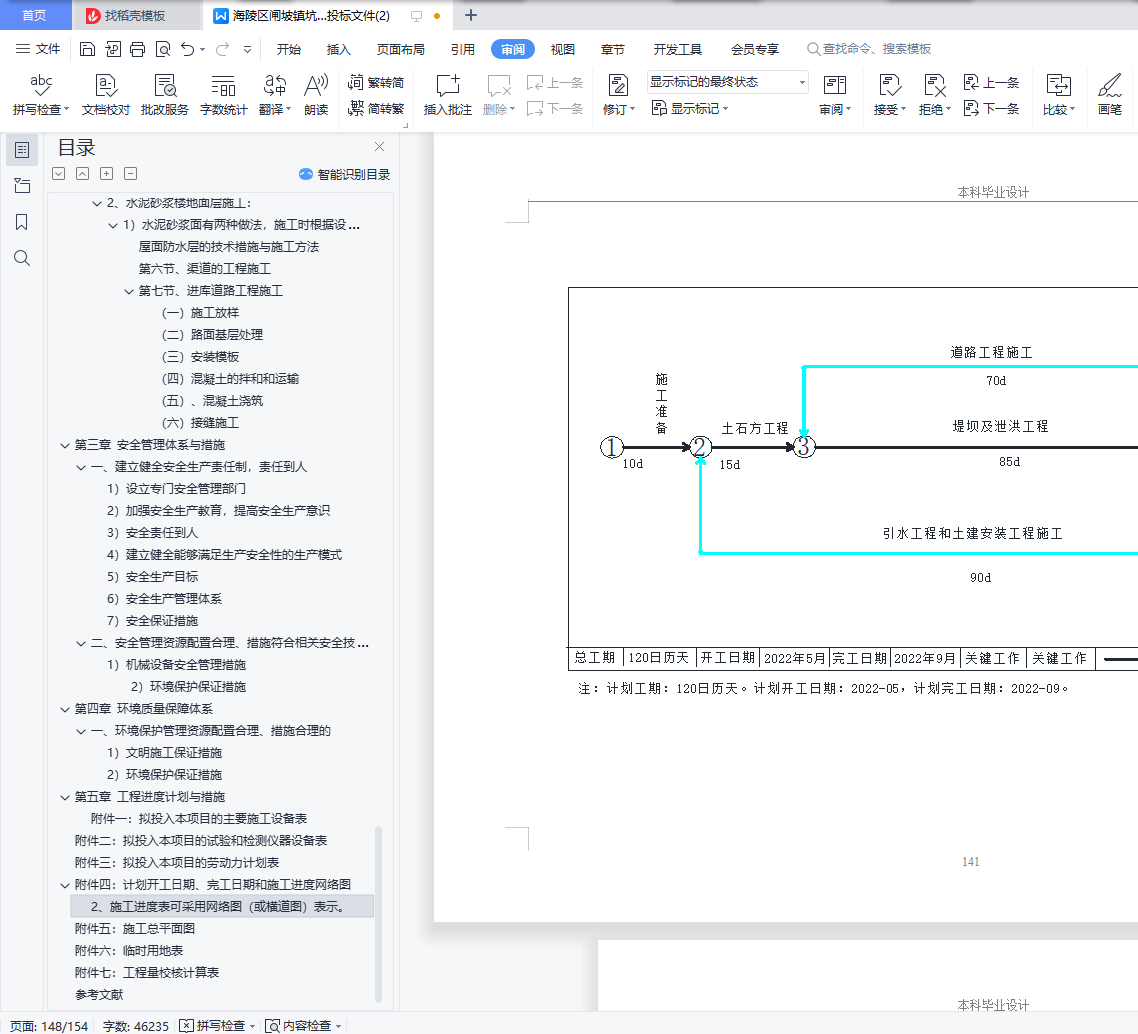This screenshot has width=1138, height=1034.
Task: Click the Print icon in quick toolbar
Action: point(137,49)
